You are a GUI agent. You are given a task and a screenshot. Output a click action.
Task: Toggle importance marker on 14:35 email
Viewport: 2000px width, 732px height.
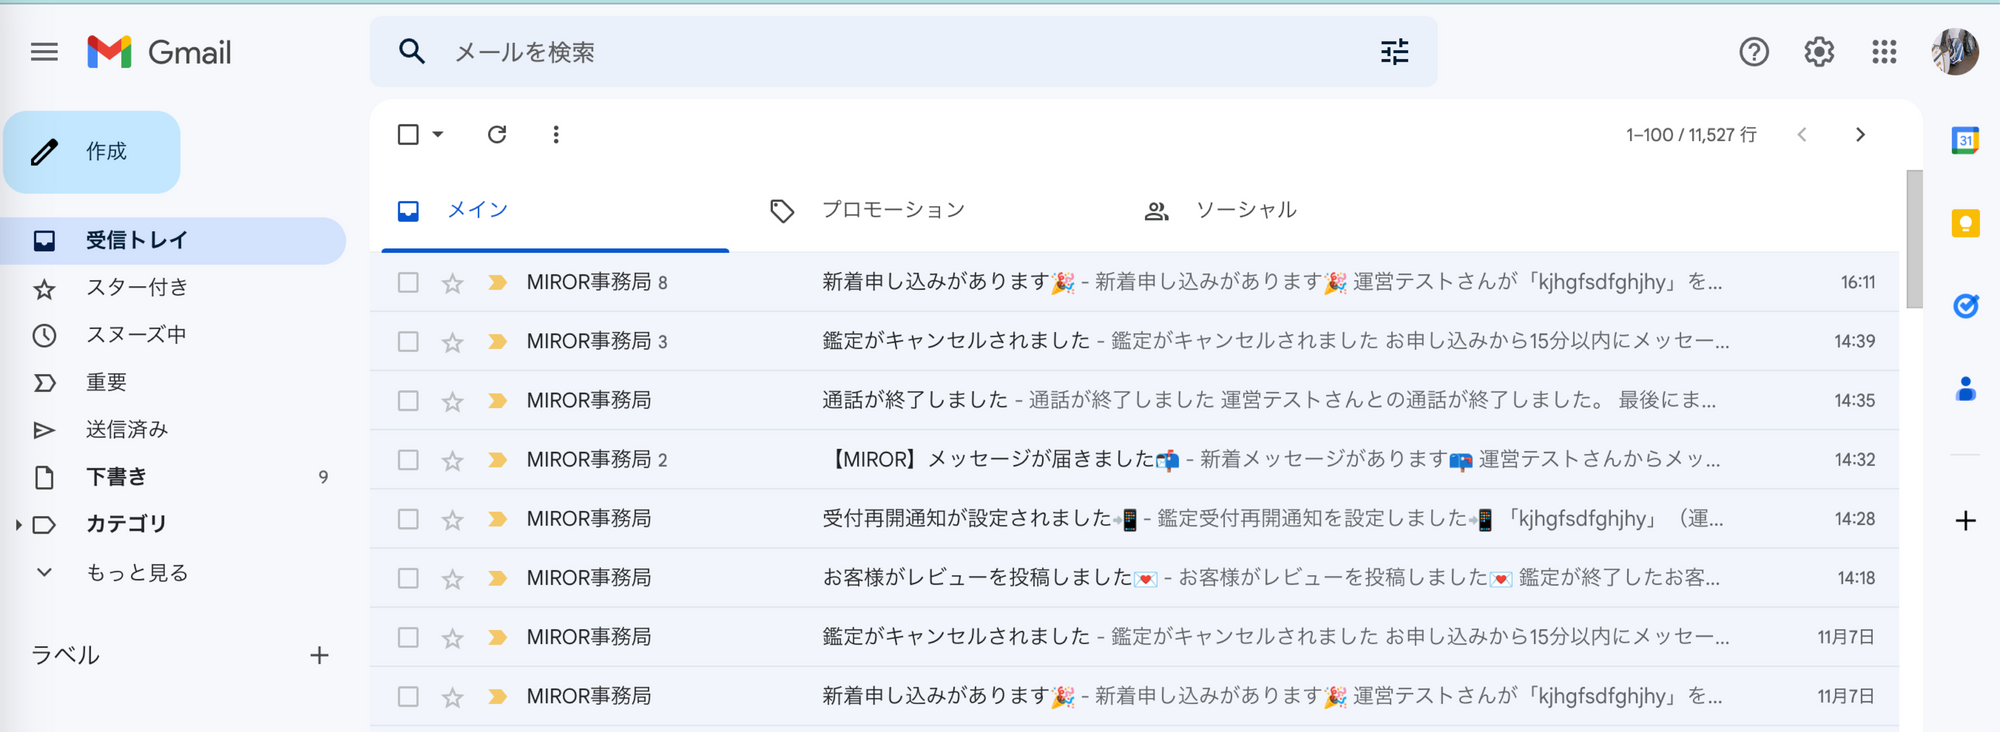[497, 401]
